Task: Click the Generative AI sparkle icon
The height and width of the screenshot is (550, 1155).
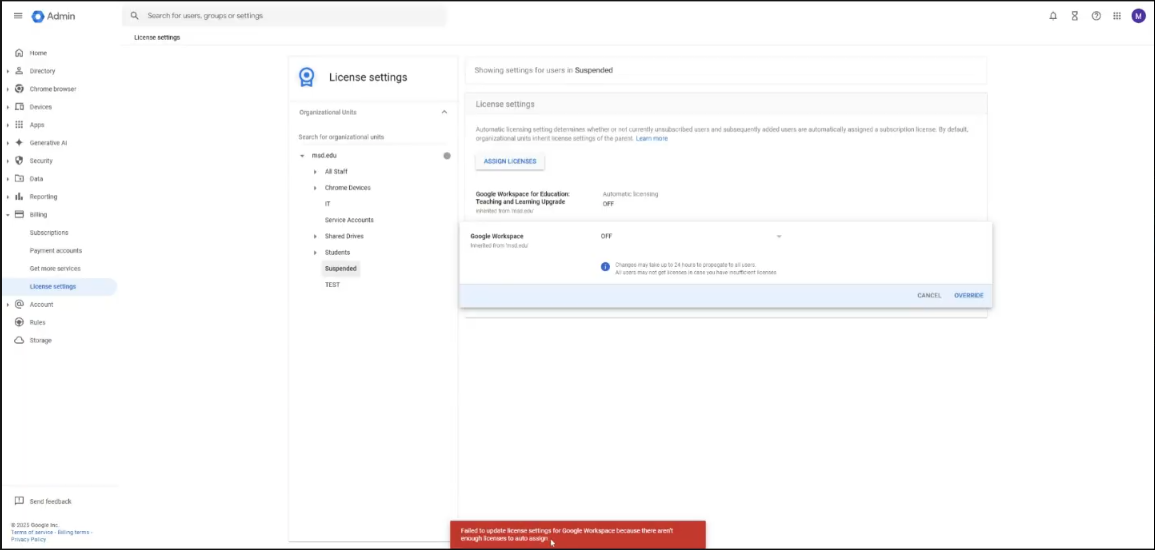Action: [19, 143]
